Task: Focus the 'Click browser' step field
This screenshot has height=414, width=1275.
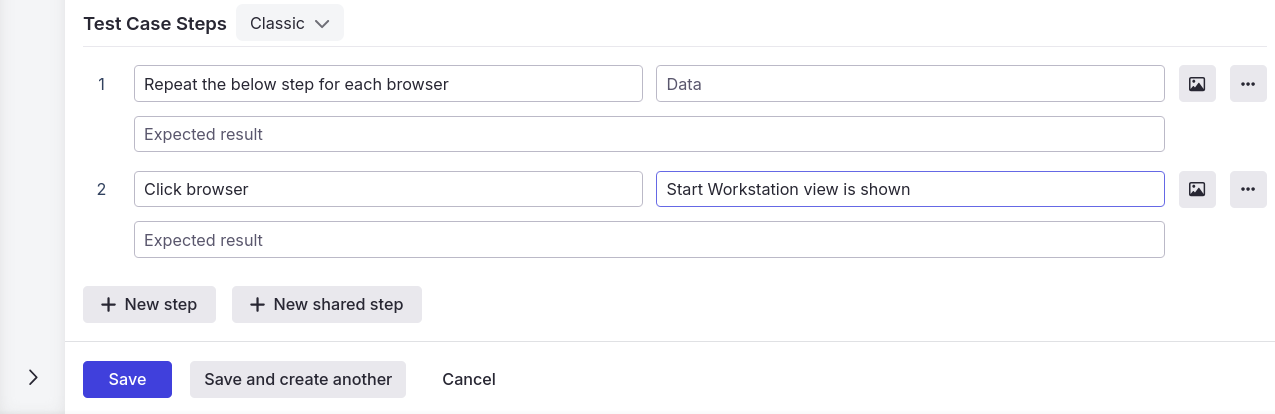Action: (388, 189)
